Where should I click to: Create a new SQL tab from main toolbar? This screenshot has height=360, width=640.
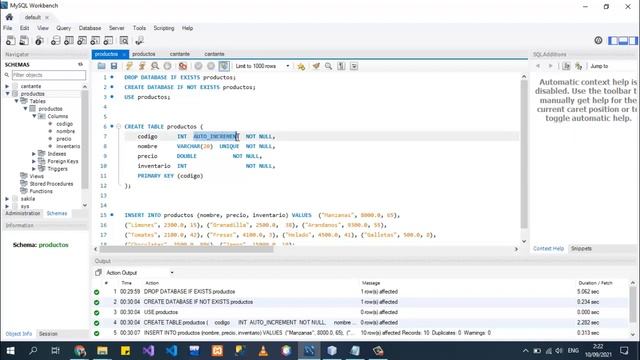[x=11, y=40]
